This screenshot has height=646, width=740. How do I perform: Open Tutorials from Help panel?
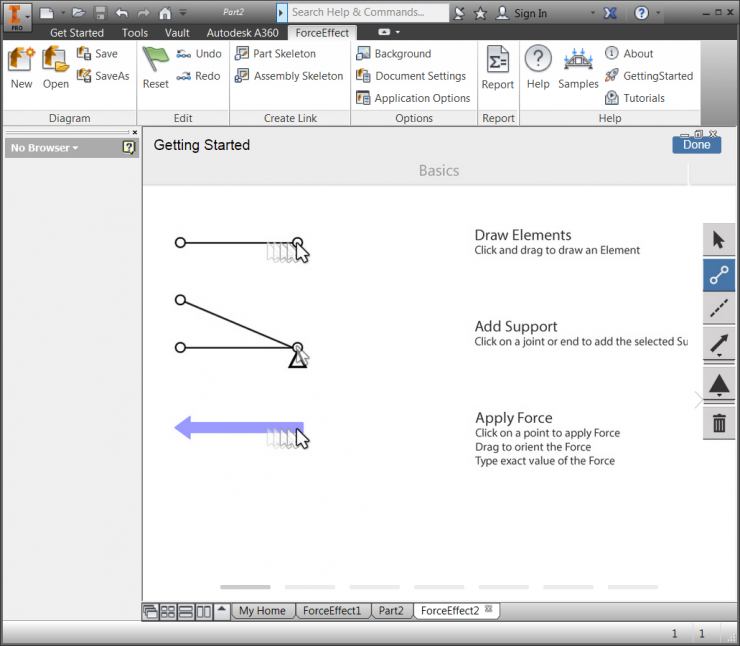635,98
